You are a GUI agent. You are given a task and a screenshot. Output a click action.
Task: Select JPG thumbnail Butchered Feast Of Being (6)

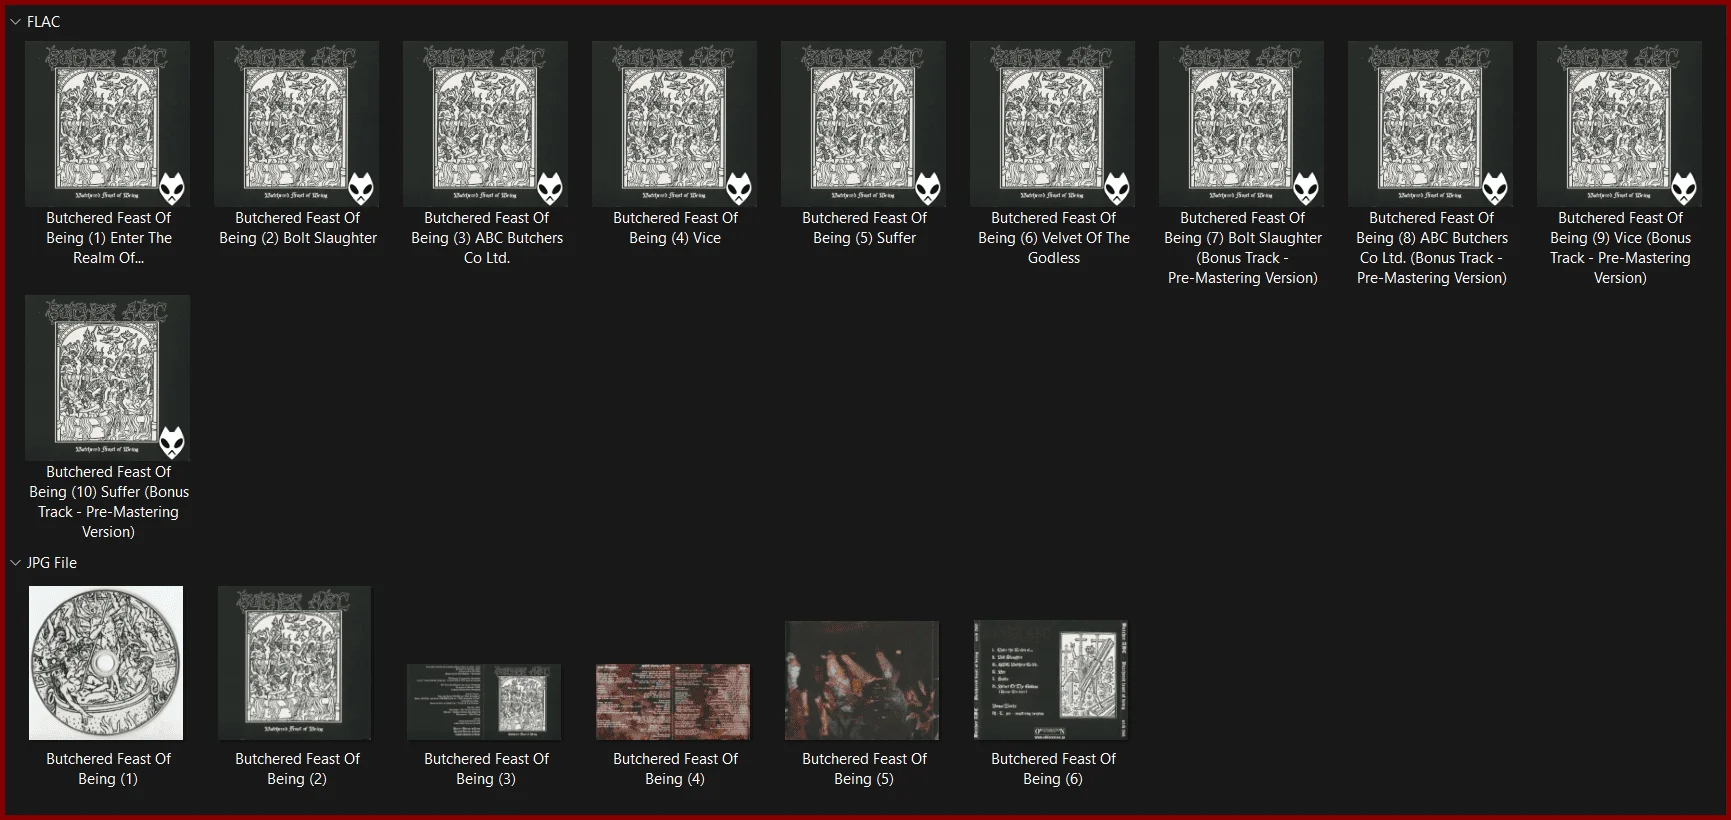1051,680
